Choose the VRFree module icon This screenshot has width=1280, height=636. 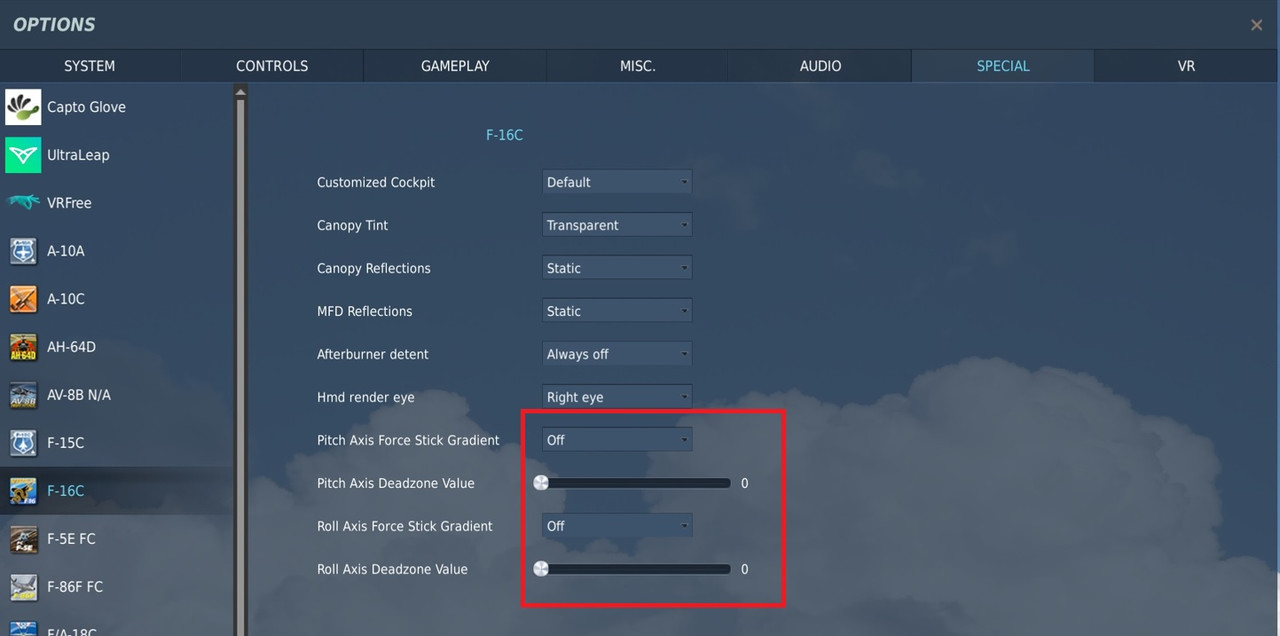click(23, 203)
